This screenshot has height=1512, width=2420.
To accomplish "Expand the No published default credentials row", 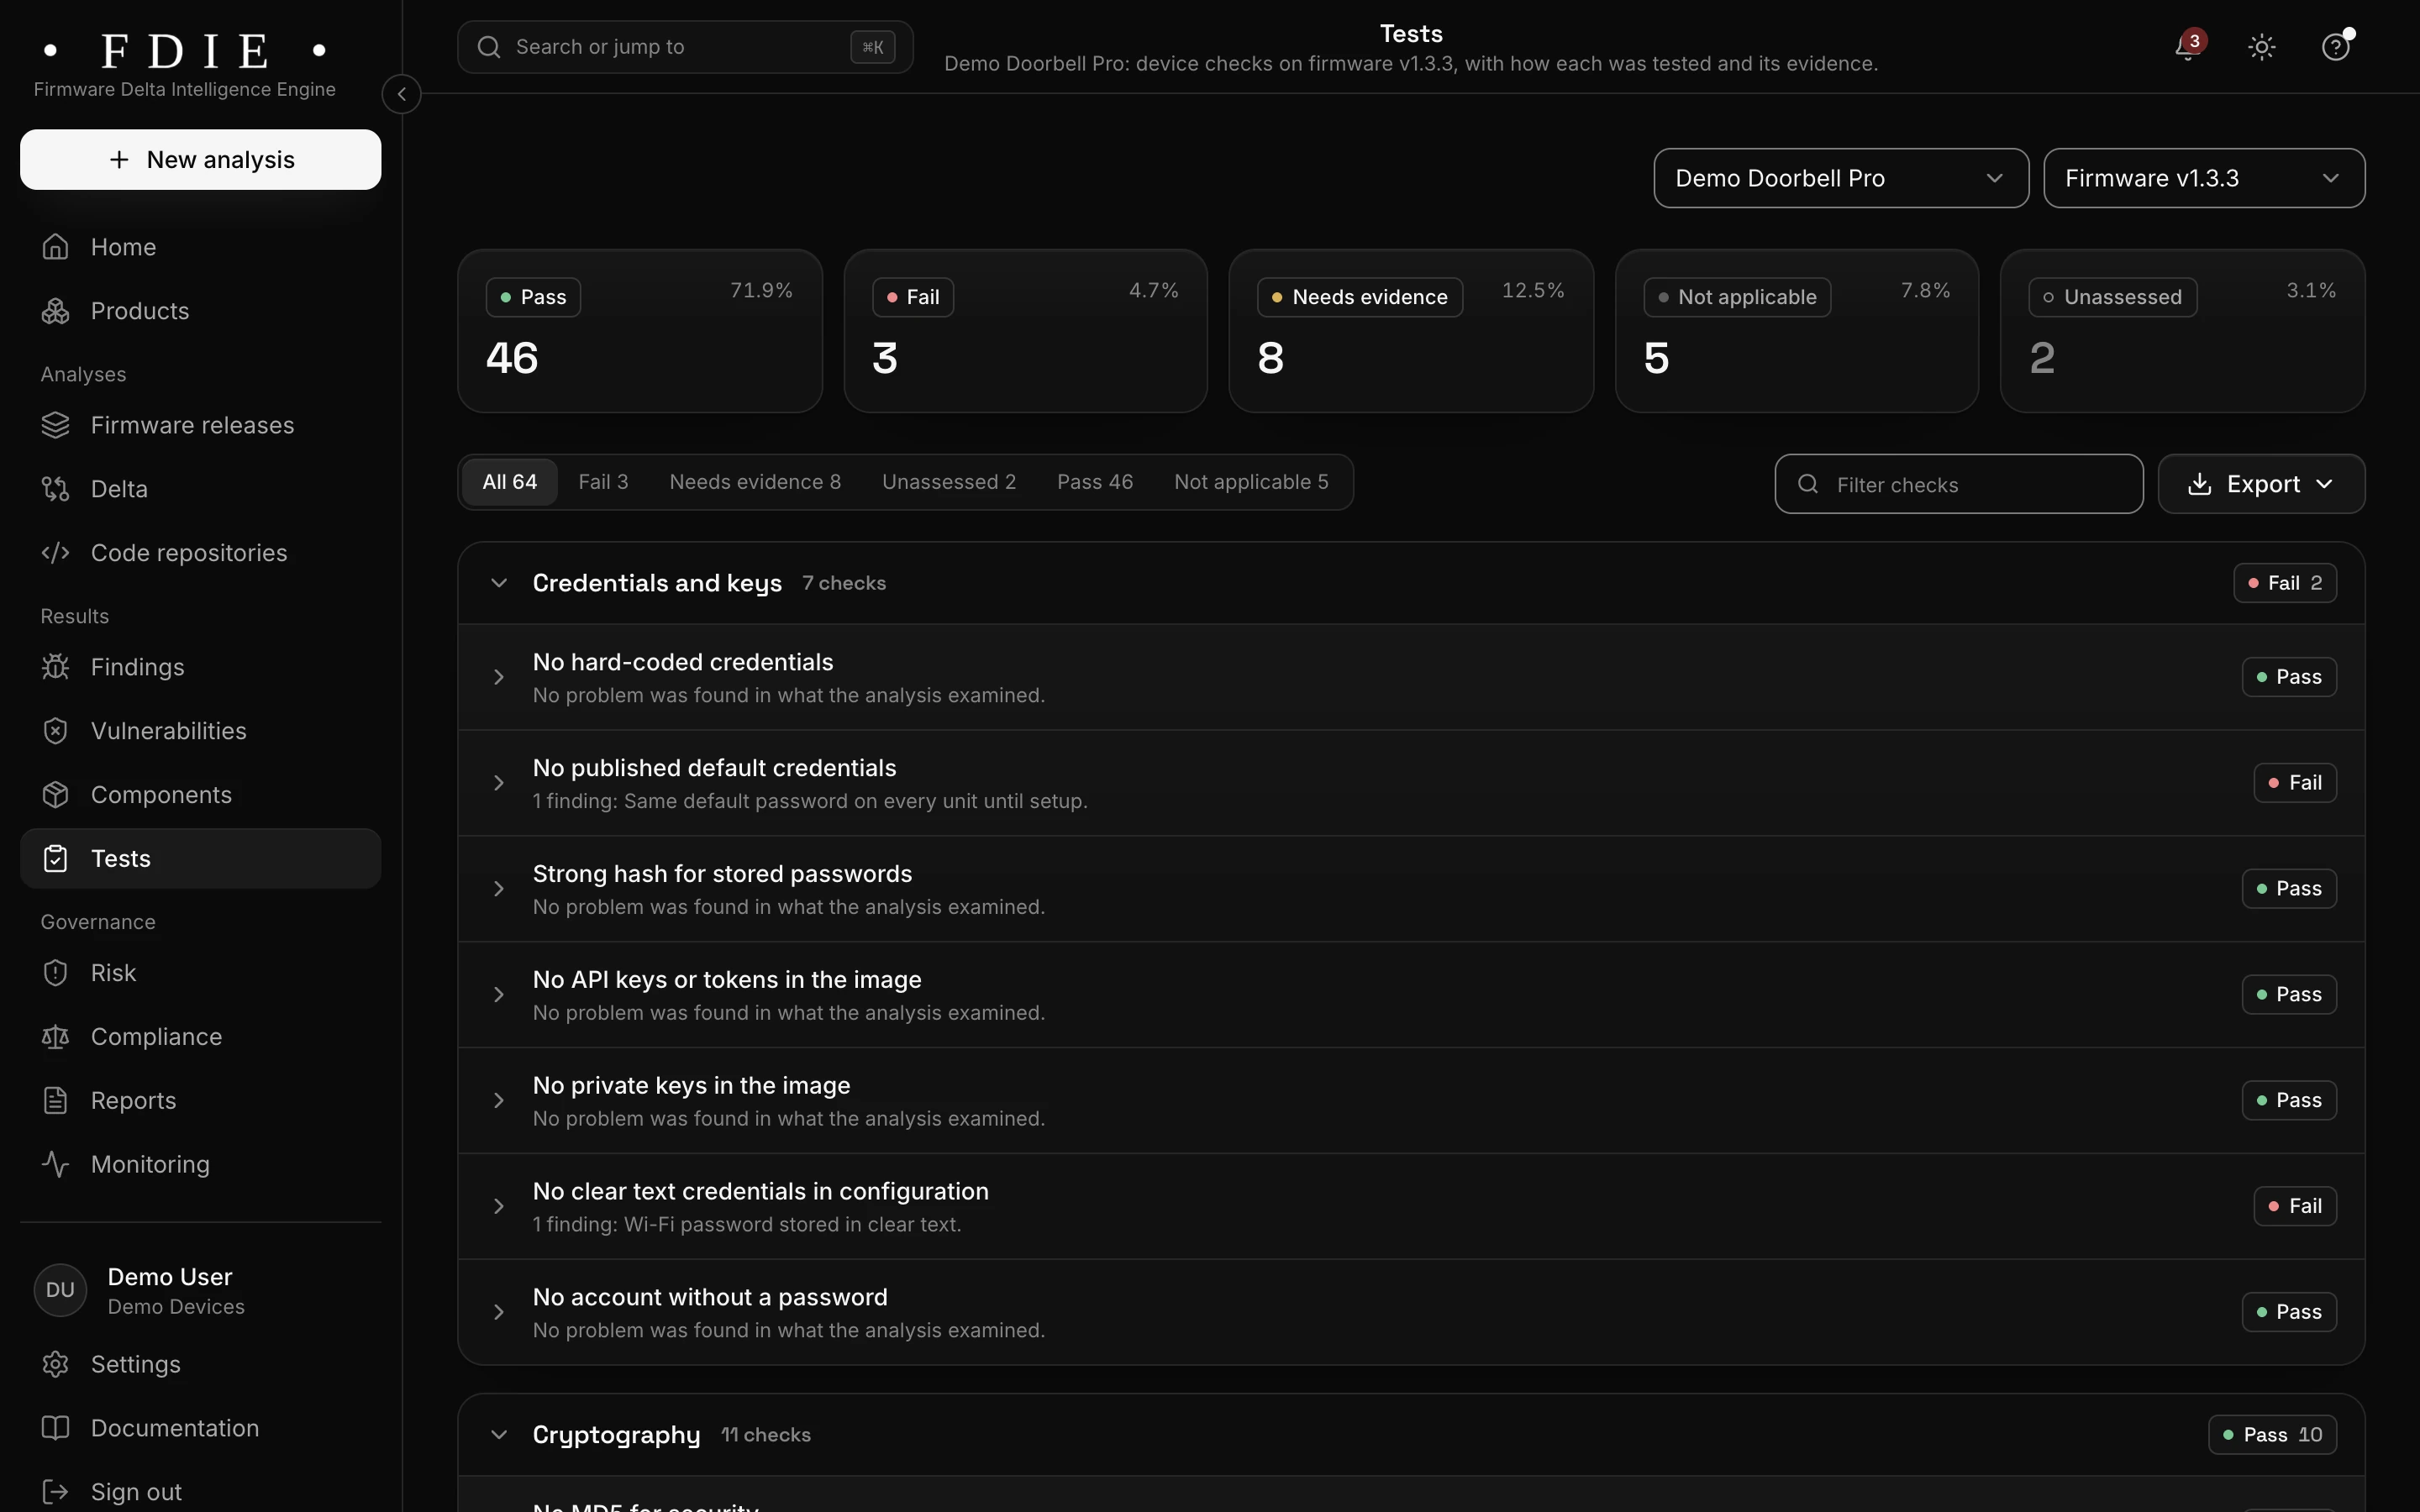I will [499, 783].
